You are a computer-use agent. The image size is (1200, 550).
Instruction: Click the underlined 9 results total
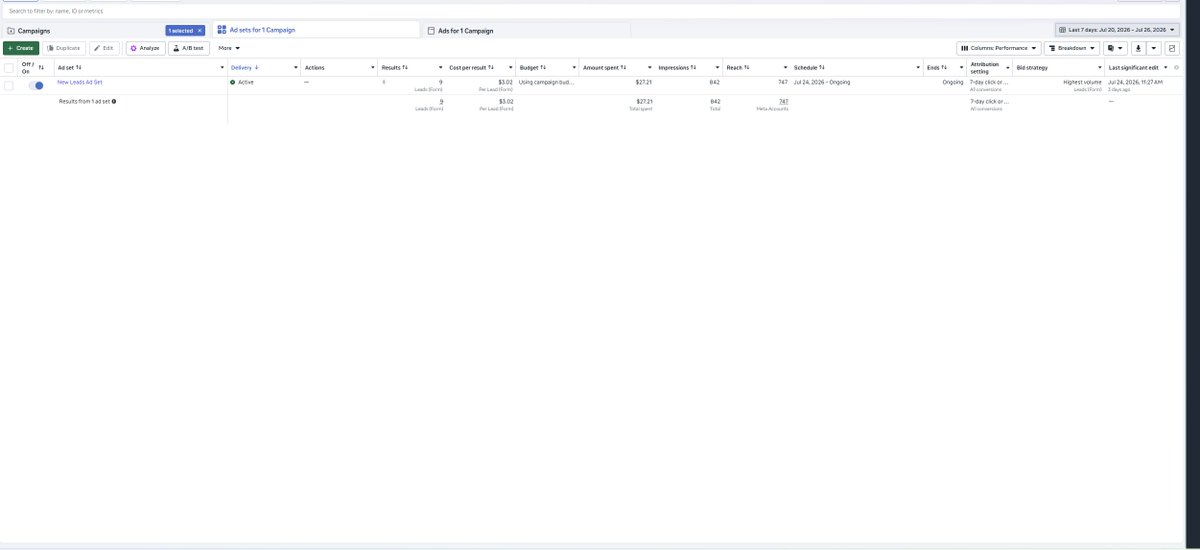(441, 101)
